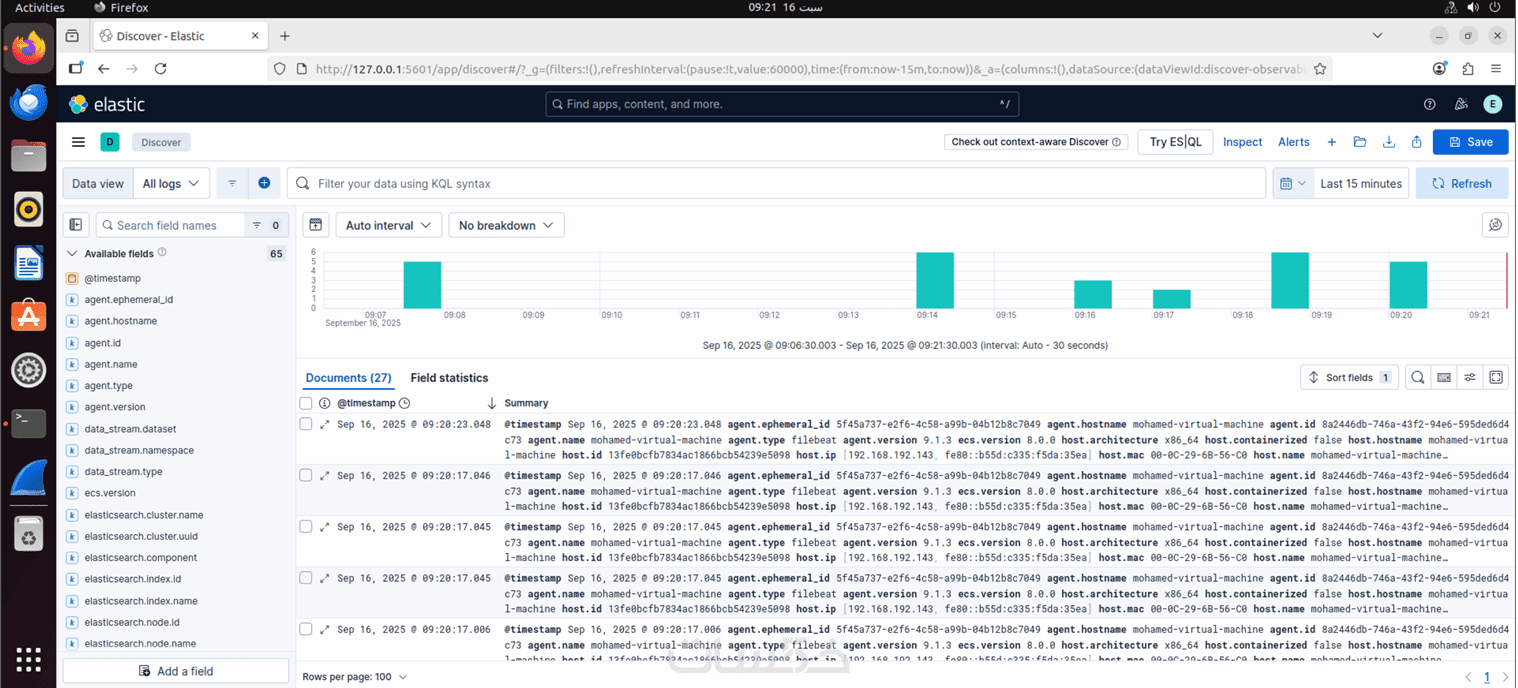This screenshot has width=1518, height=688.
Task: Click Check out context-aware Discover
Action: (1036, 142)
